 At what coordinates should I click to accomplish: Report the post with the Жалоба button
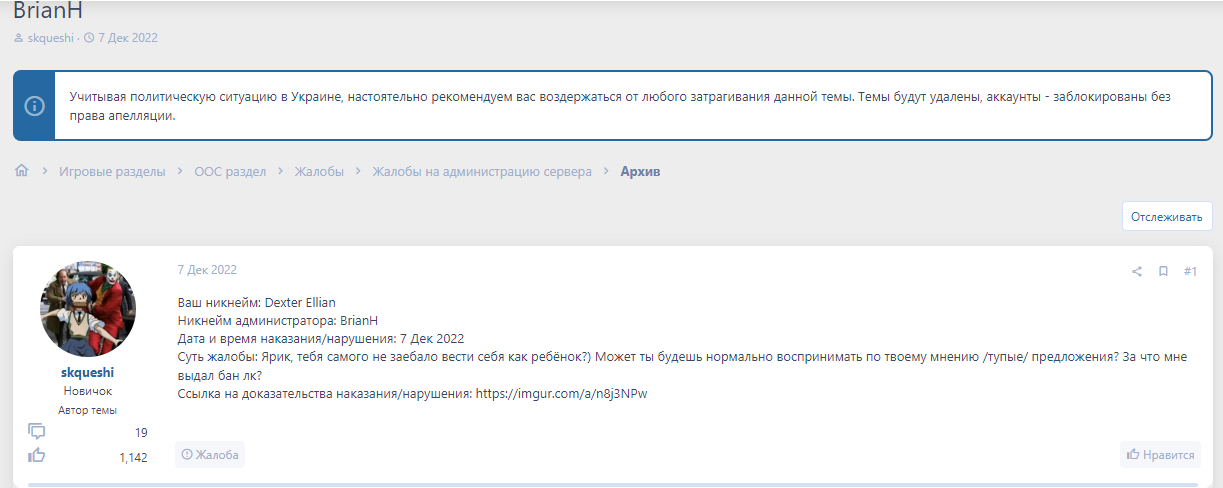210,455
